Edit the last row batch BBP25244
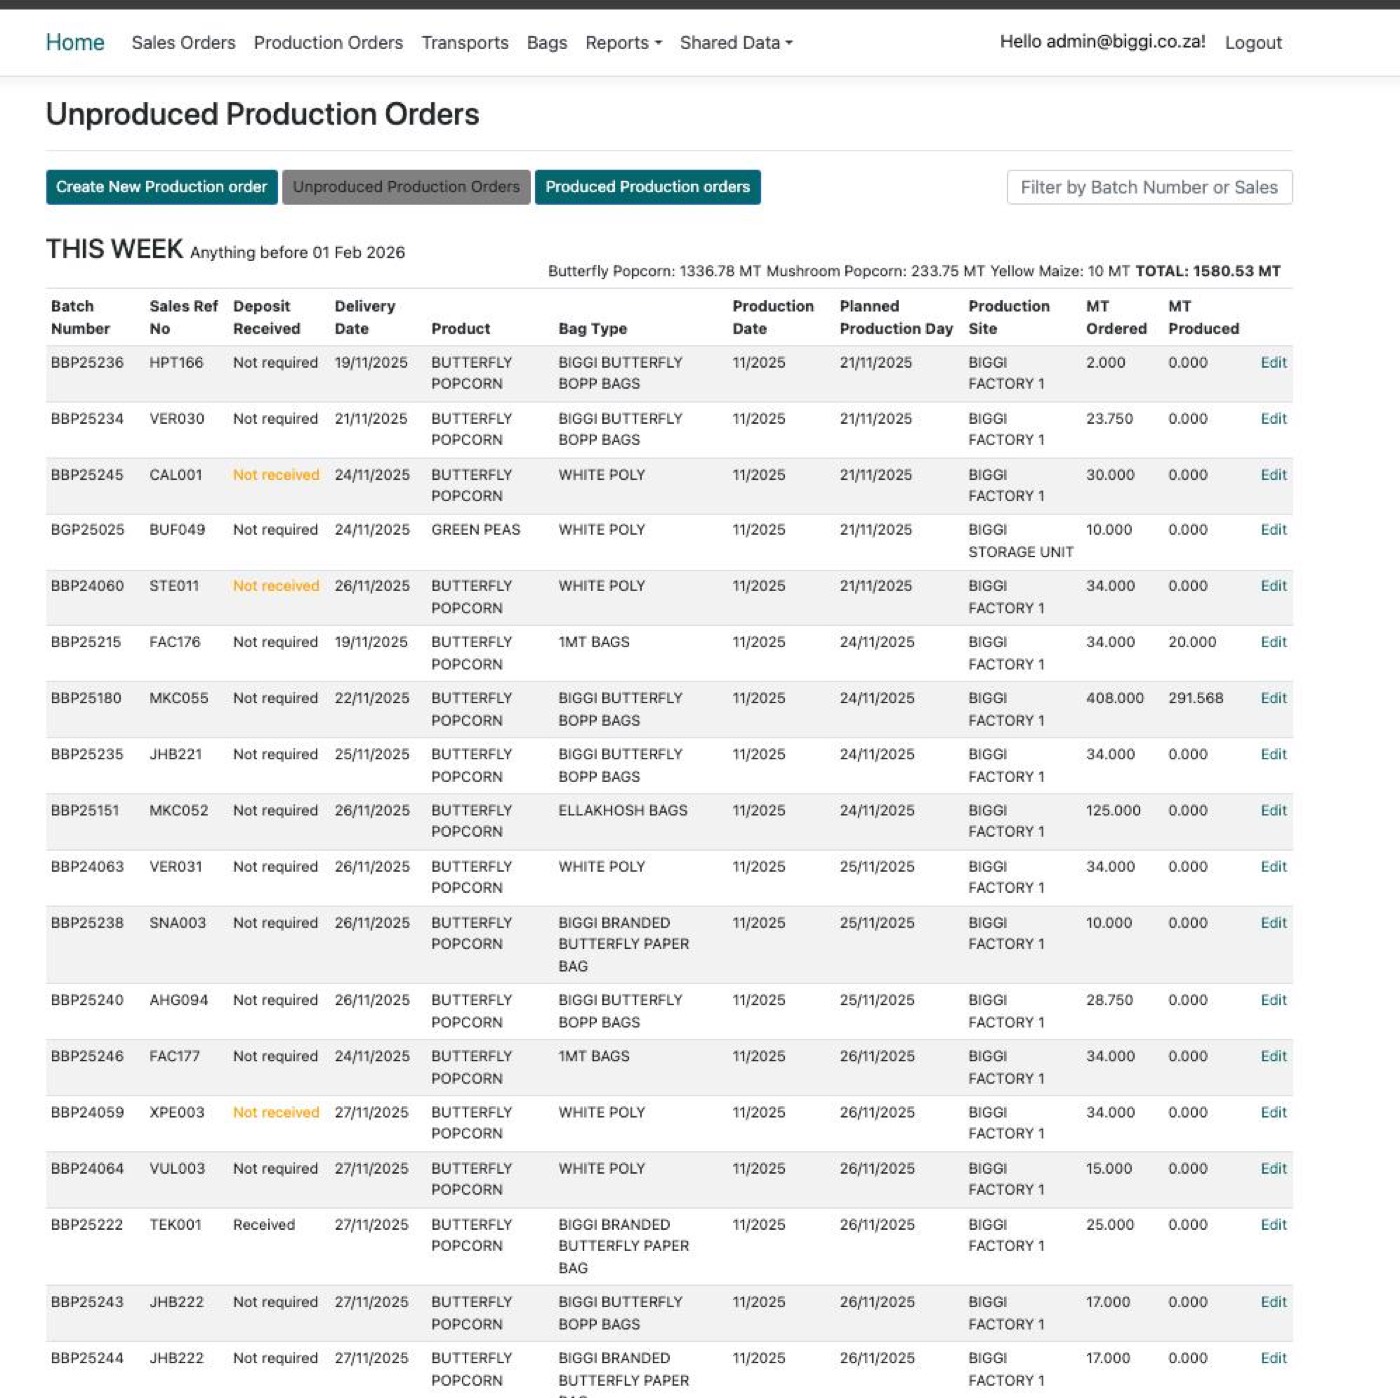Image resolution: width=1400 pixels, height=1398 pixels. [1274, 1358]
